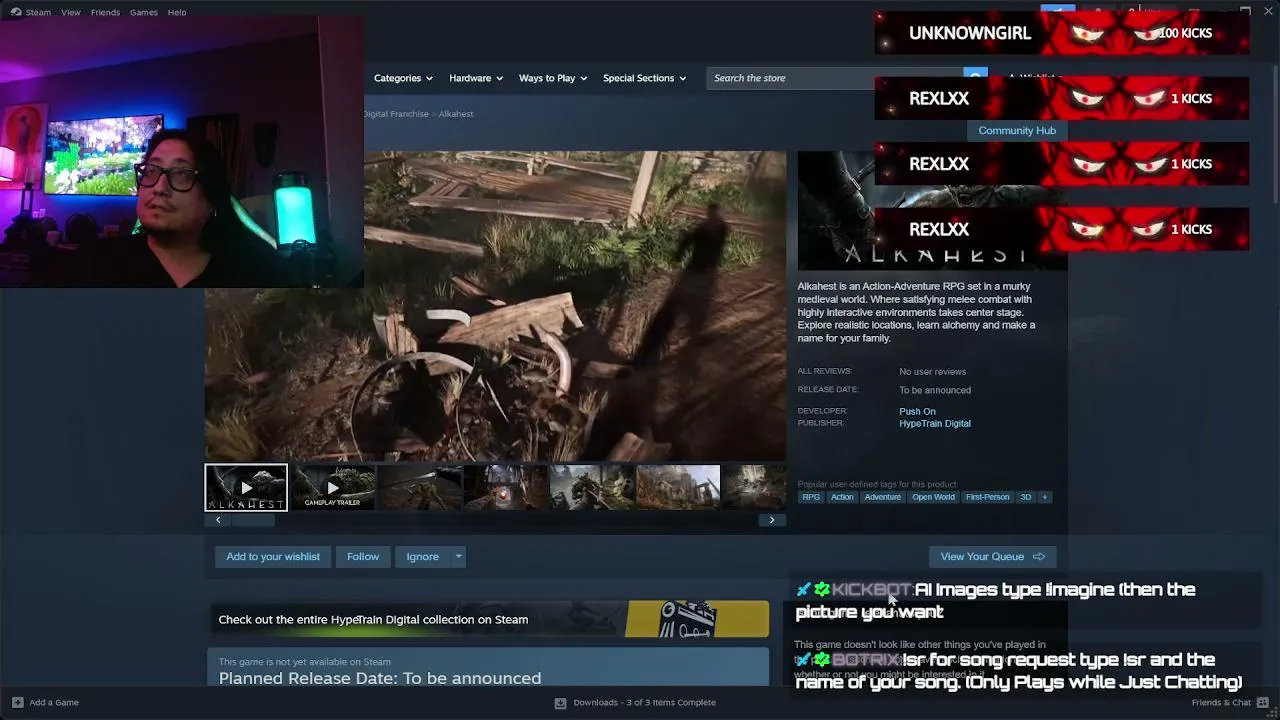The image size is (1280, 720).
Task: Click Add to your wishlist
Action: click(273, 557)
